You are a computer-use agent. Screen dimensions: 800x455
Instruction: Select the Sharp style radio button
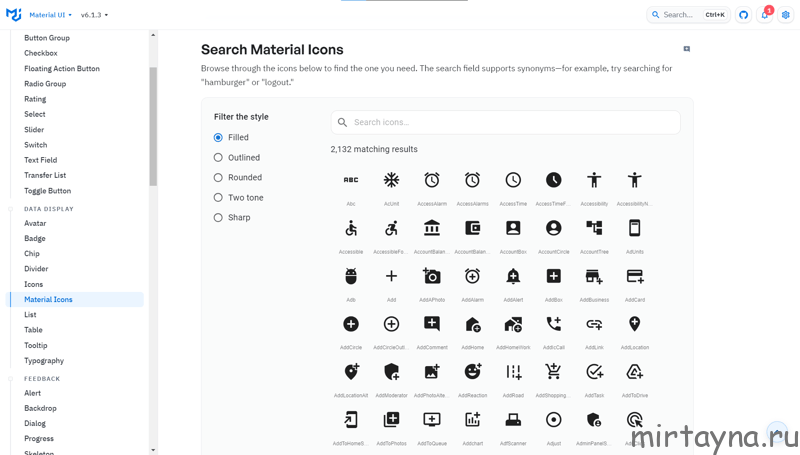[x=218, y=217]
